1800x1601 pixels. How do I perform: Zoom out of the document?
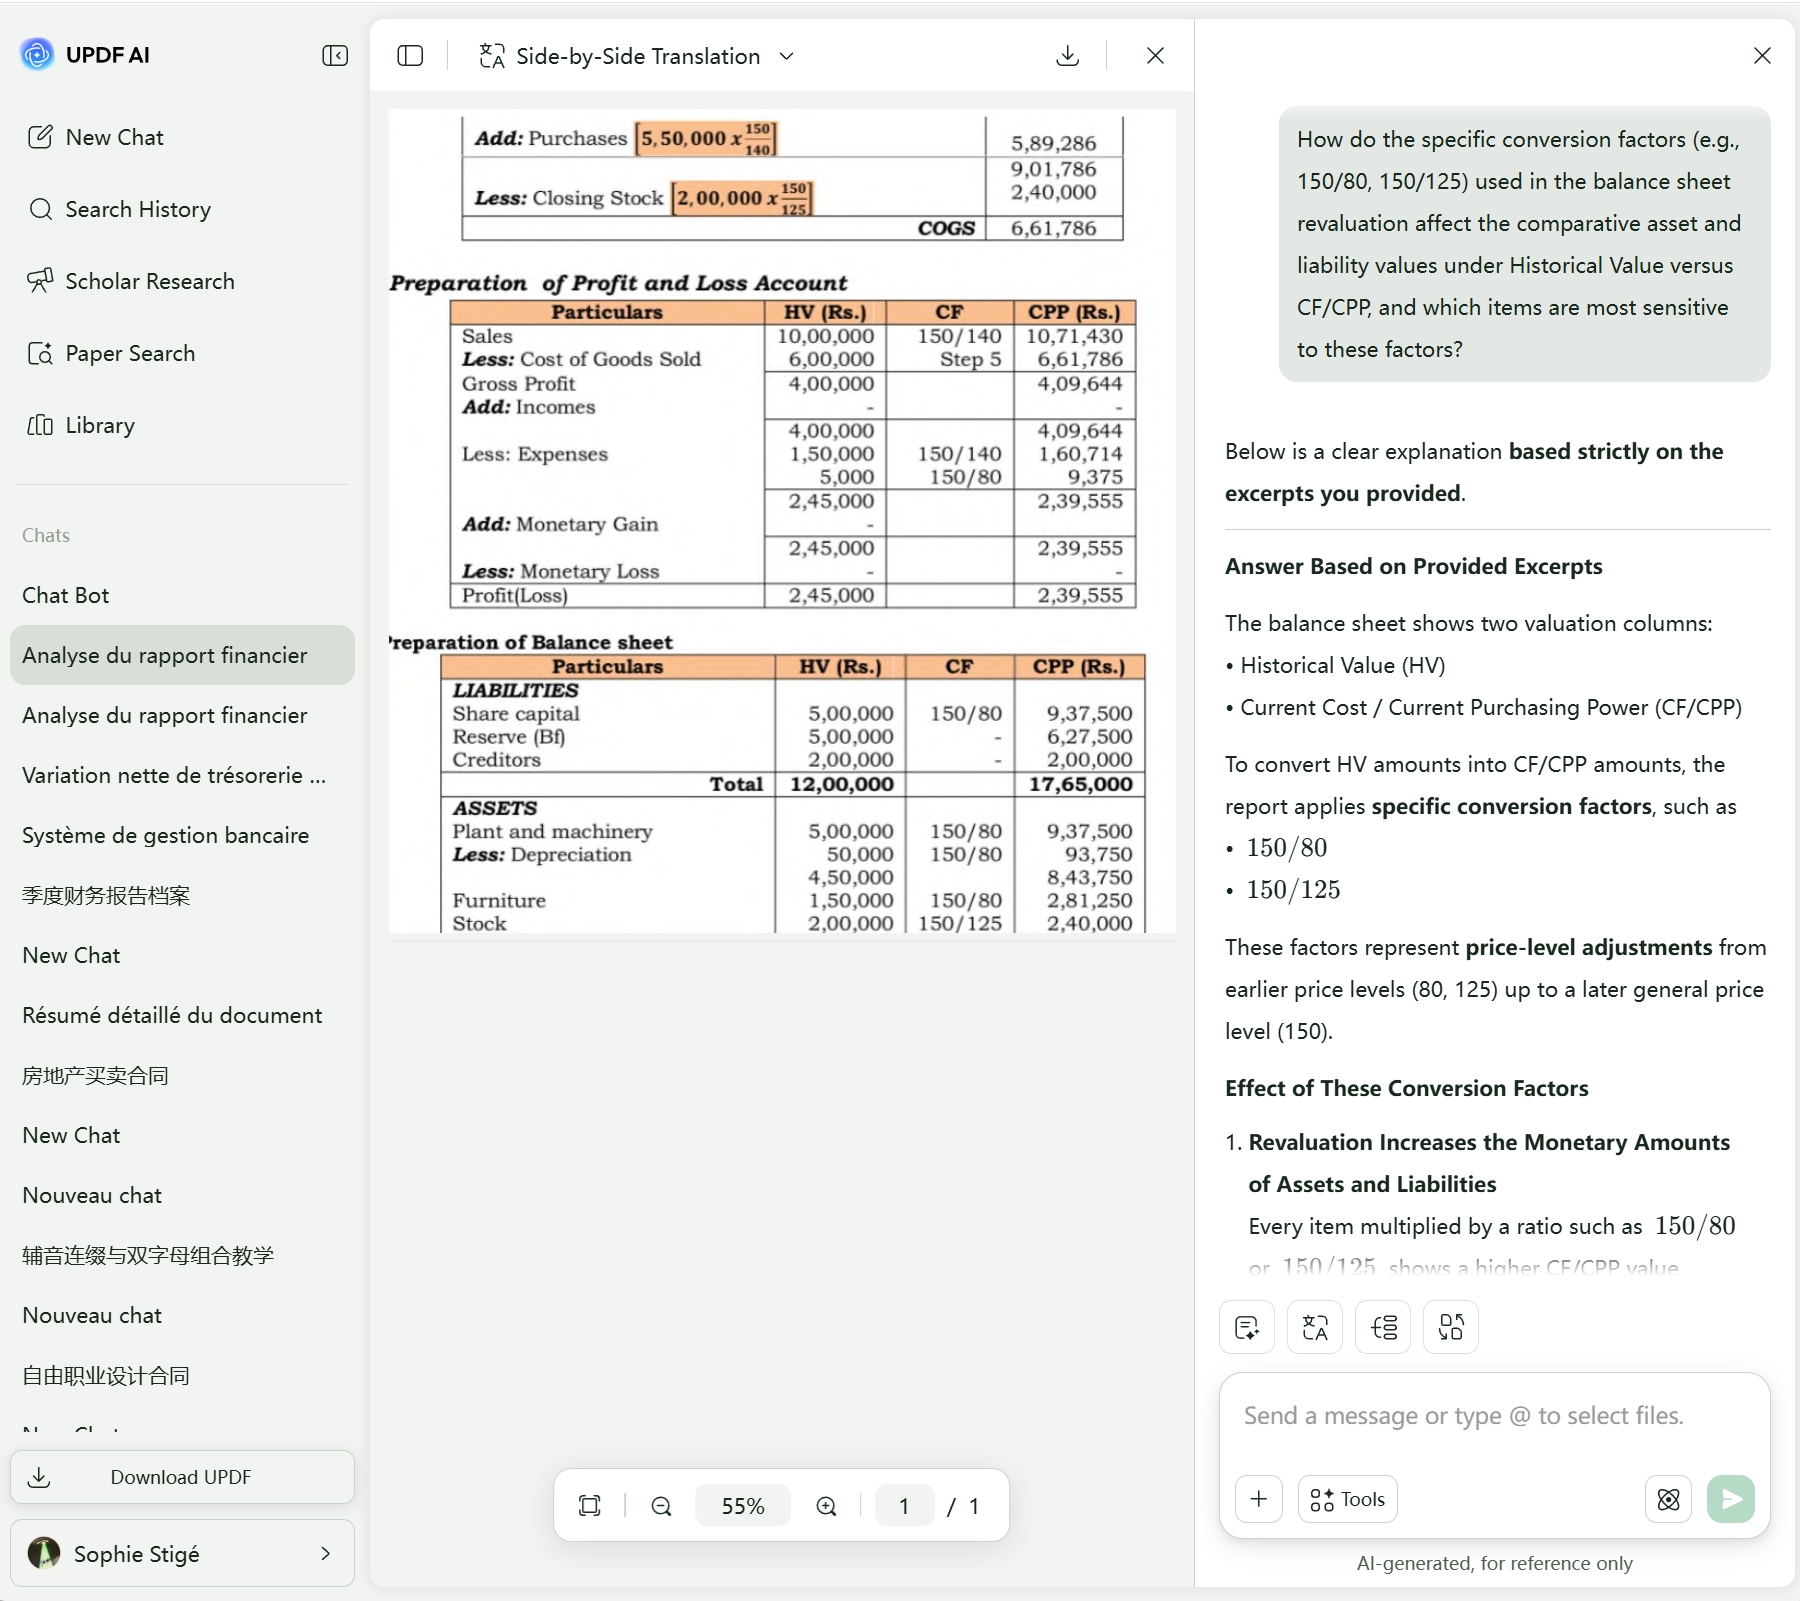point(661,1506)
